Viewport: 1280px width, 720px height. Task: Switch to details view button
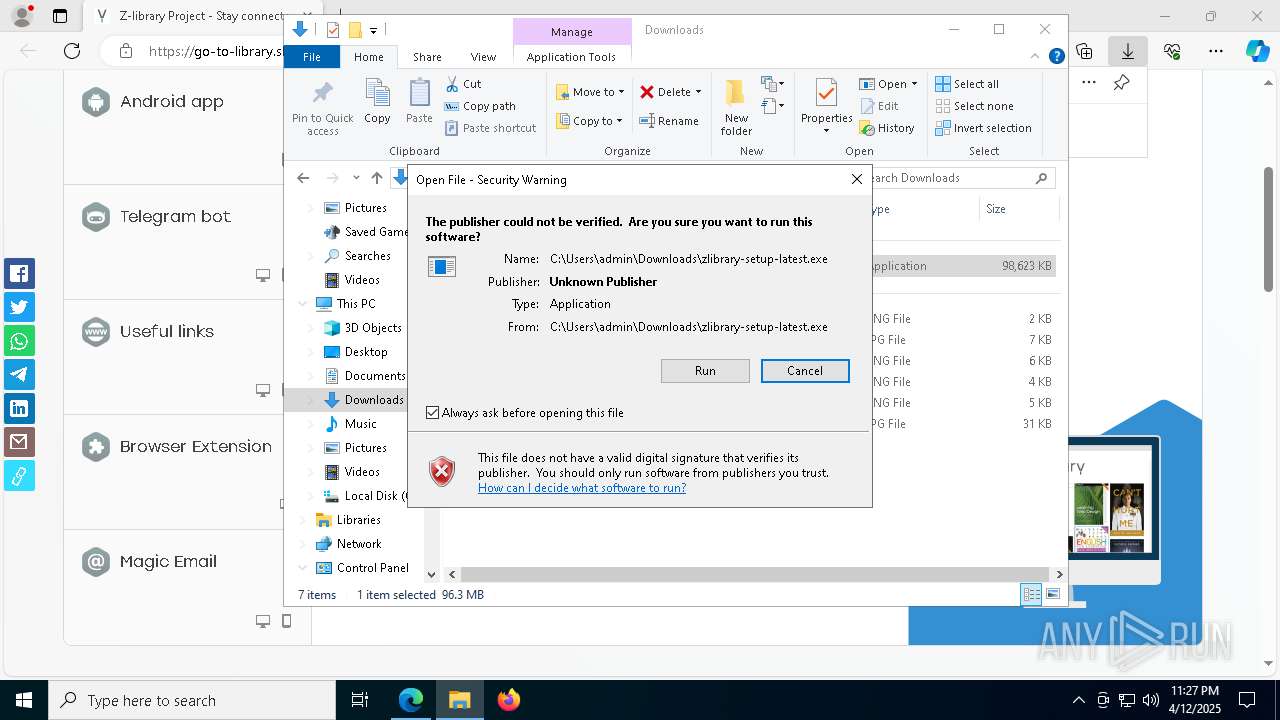point(1031,594)
